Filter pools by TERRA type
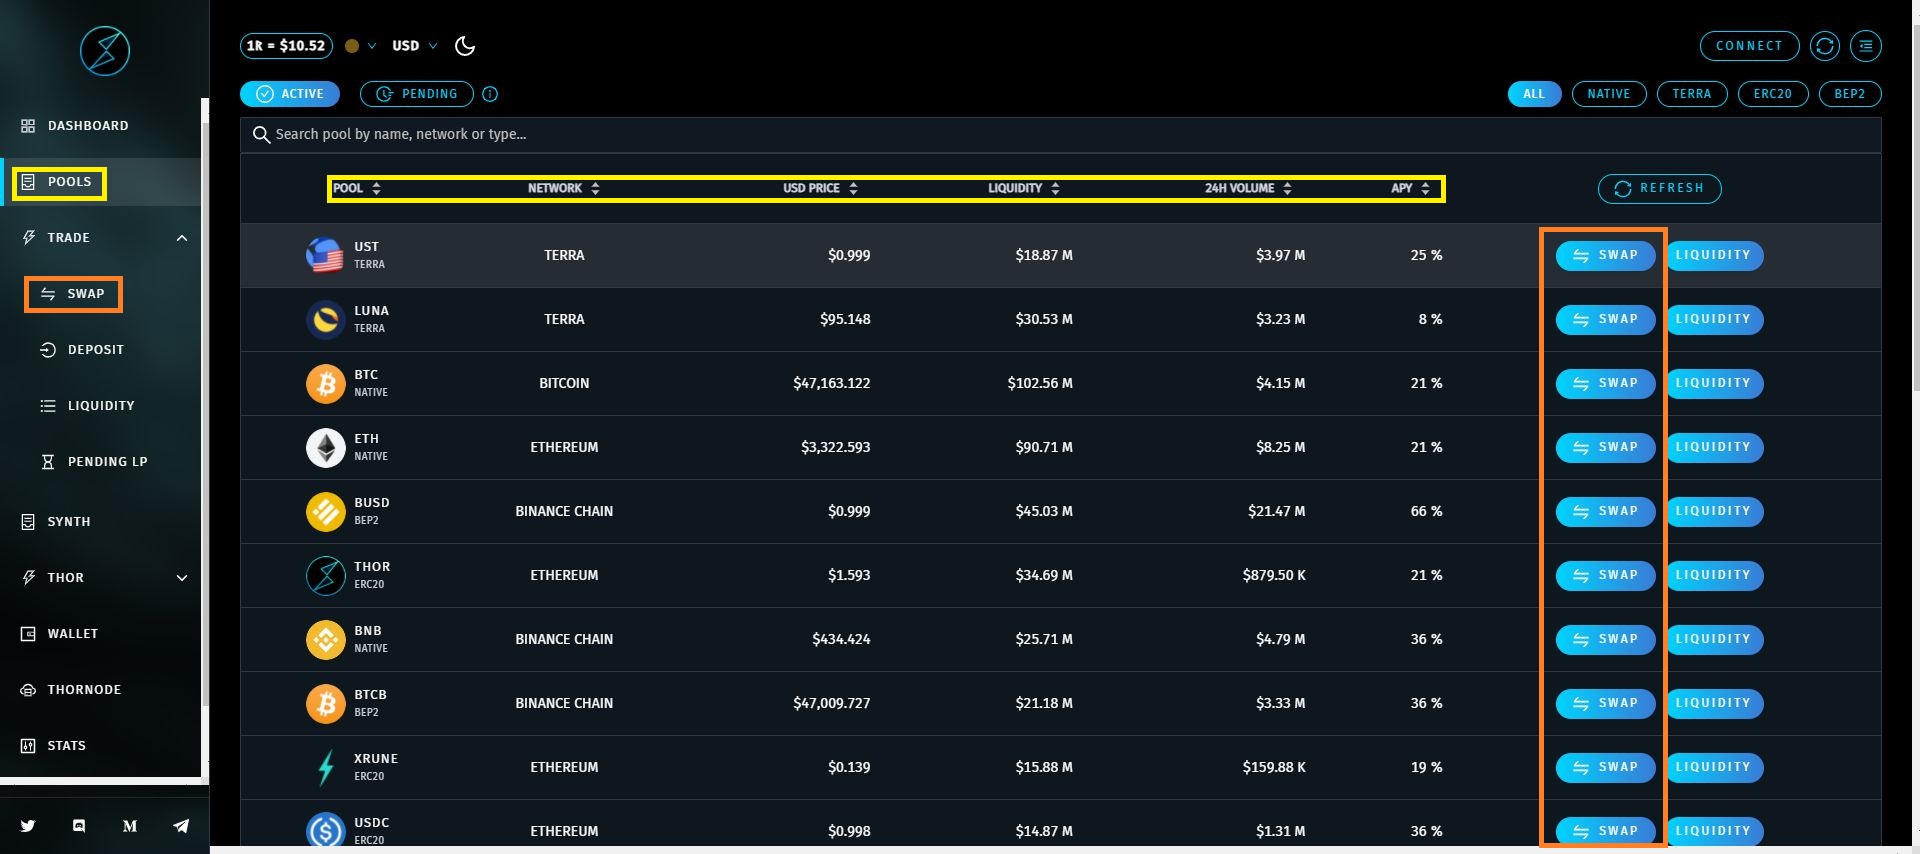1920x854 pixels. [x=1692, y=94]
